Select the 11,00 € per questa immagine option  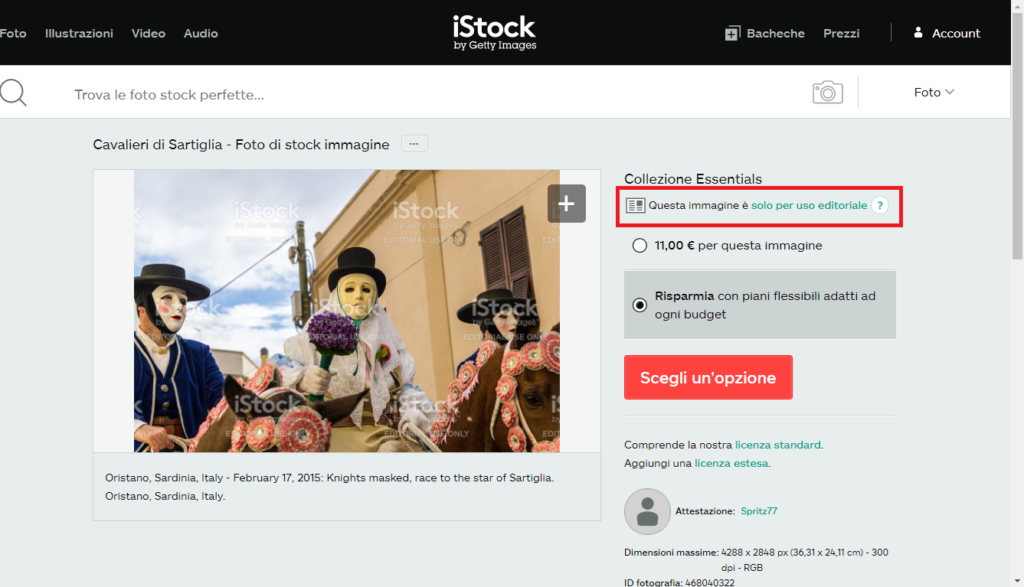(640, 245)
